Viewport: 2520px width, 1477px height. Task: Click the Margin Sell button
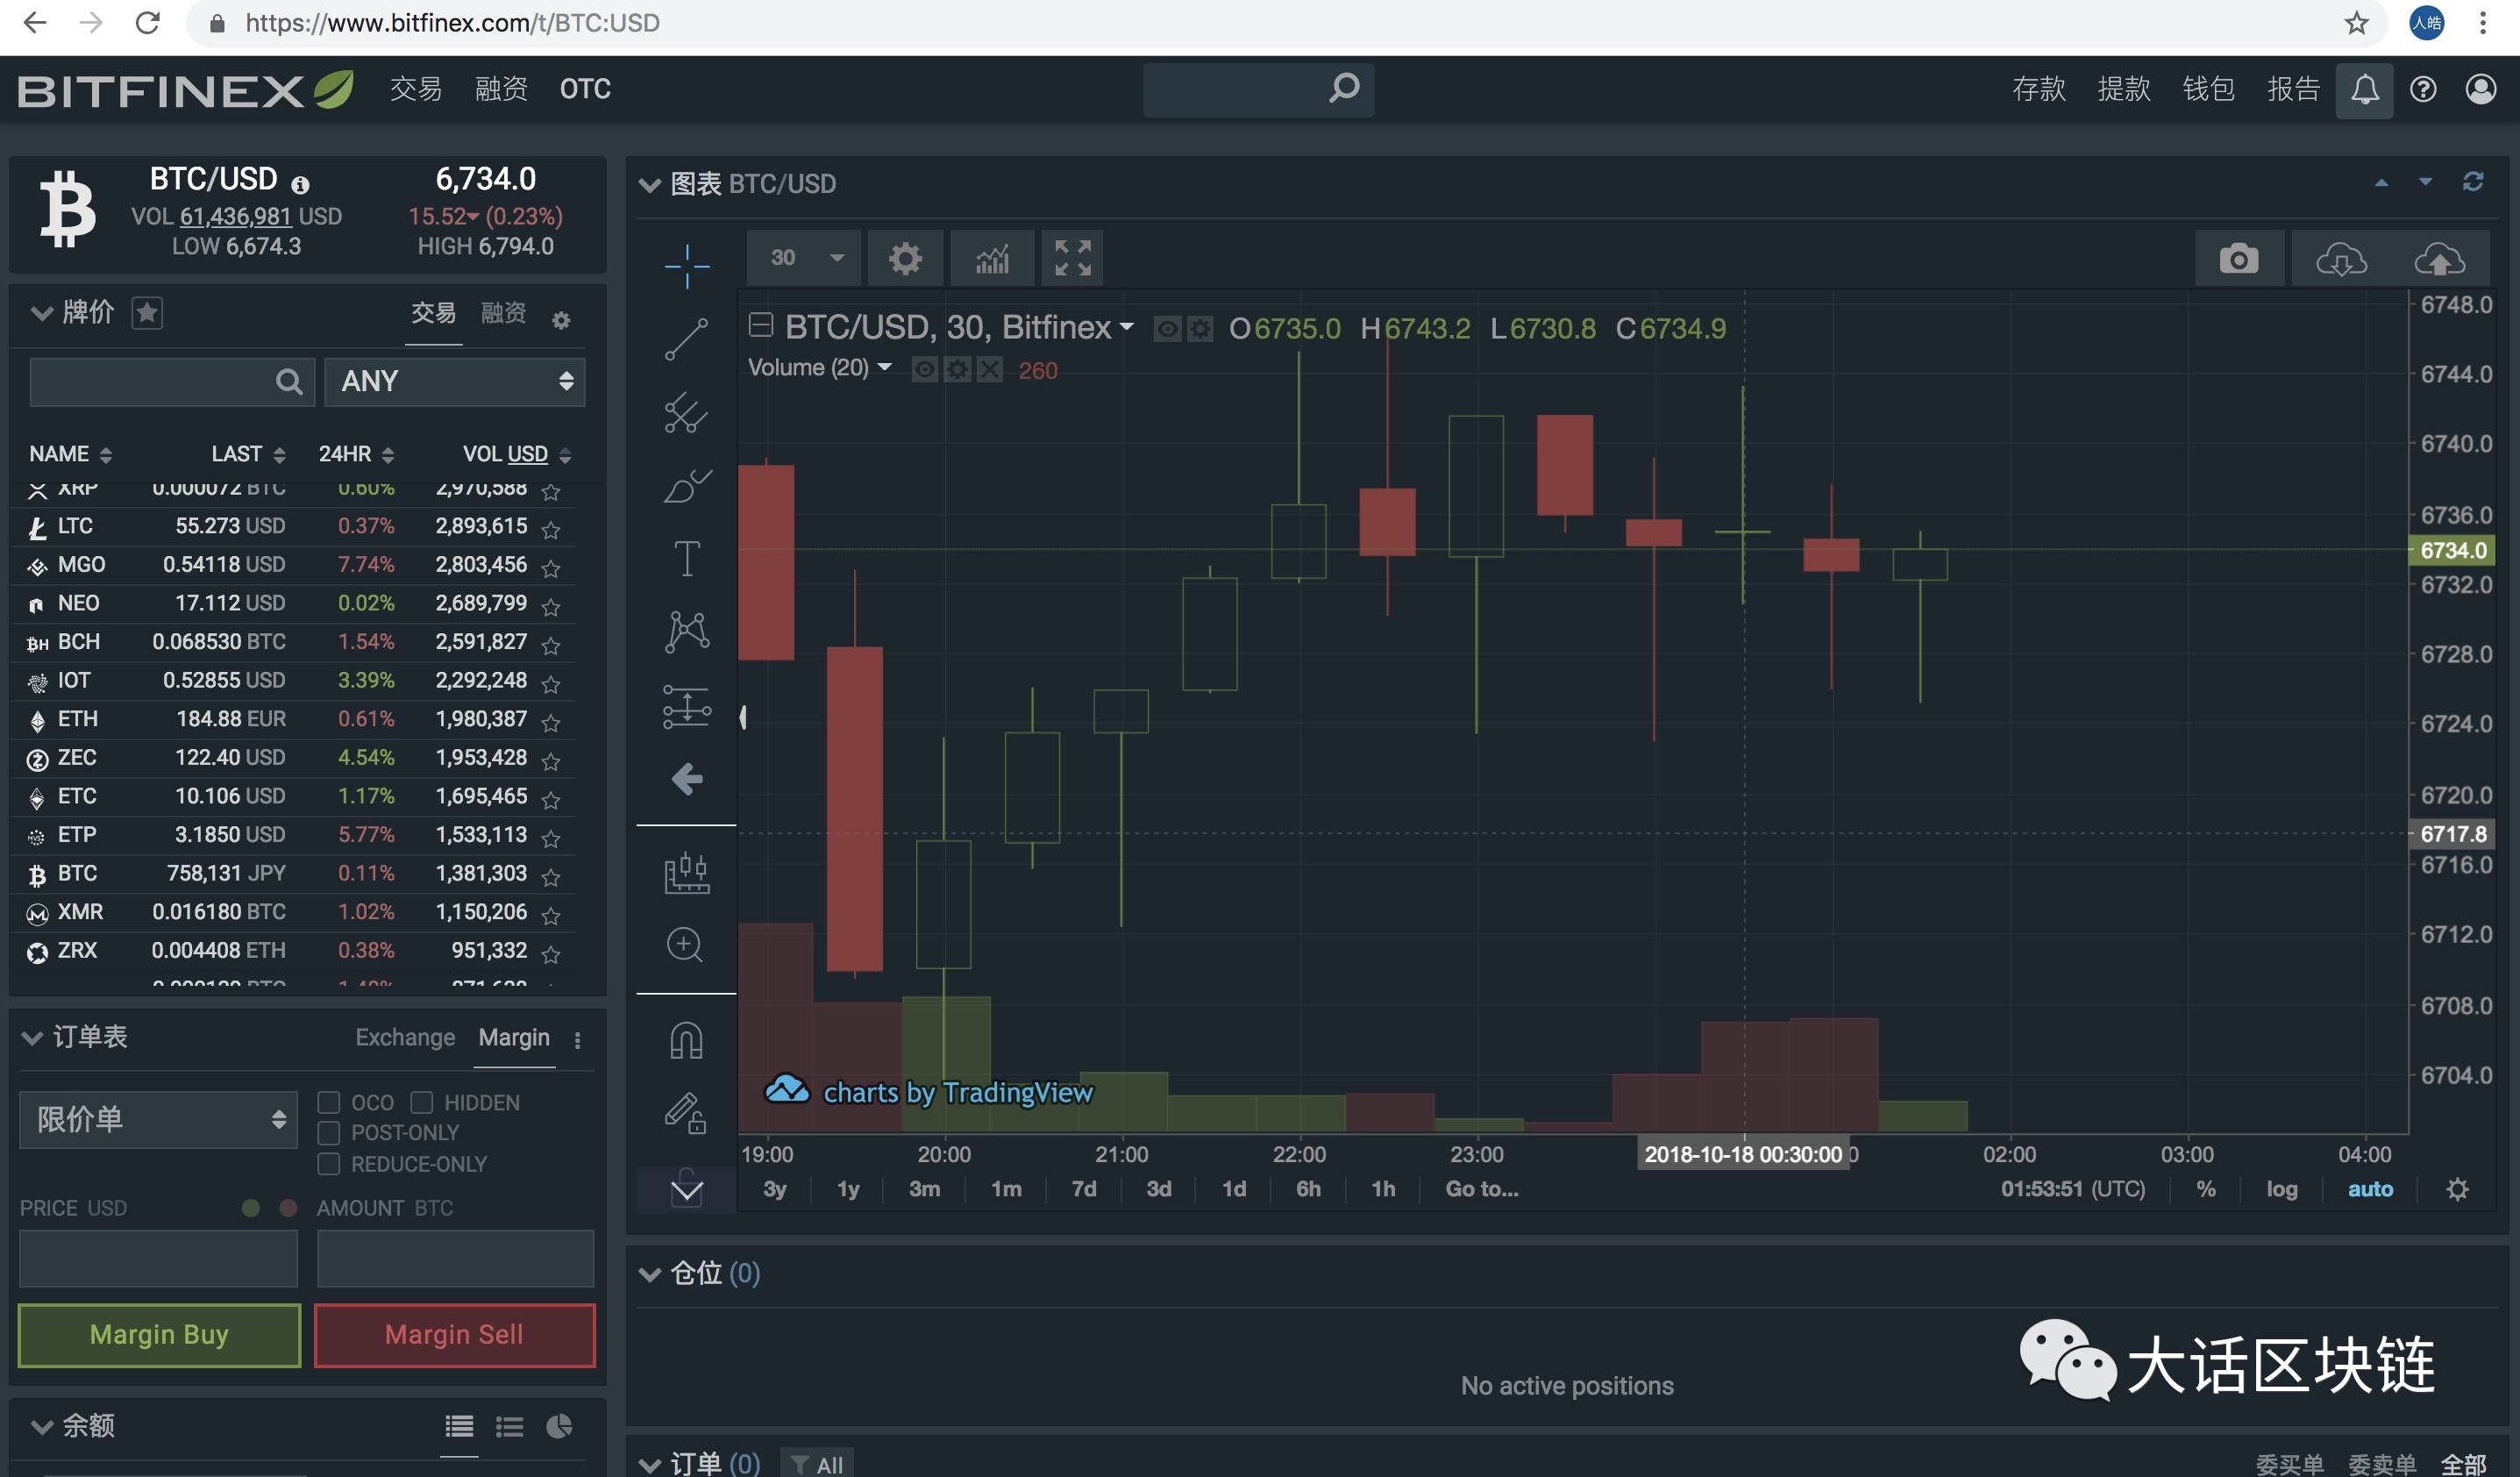pyautogui.click(x=454, y=1335)
